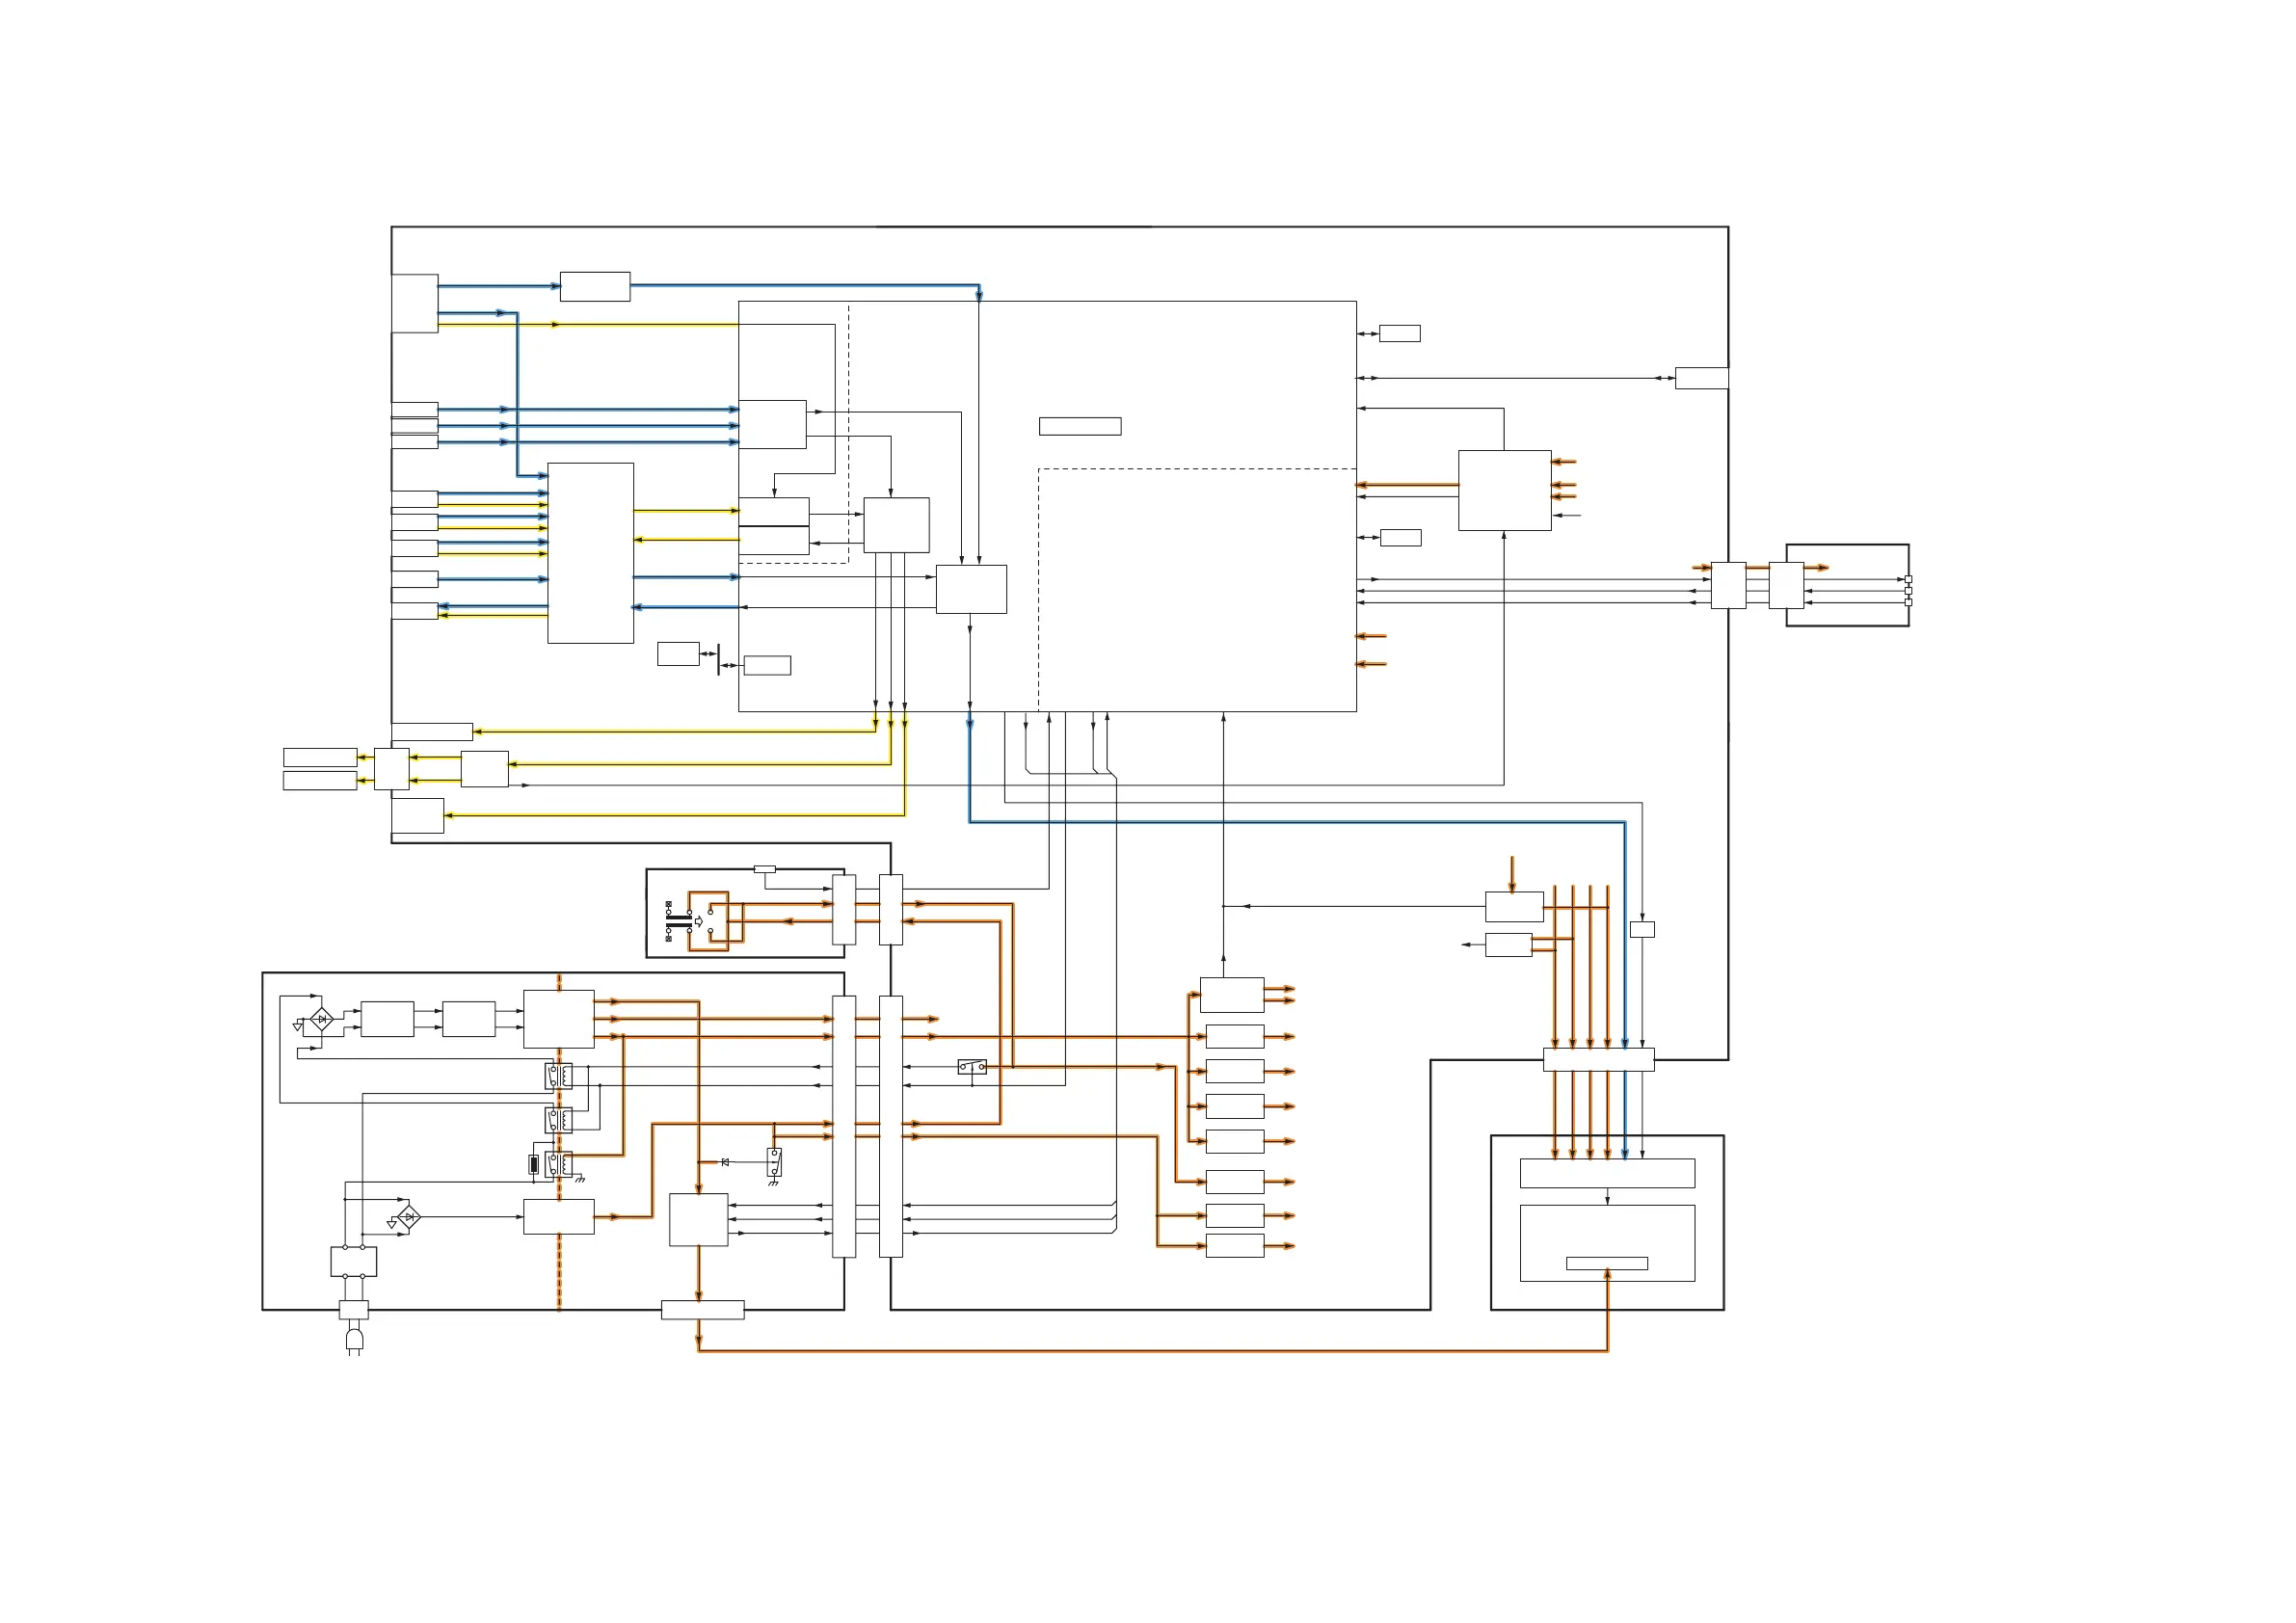Click the top square terminal on far right
Screen dimensions: 2296x1623
1908,579
